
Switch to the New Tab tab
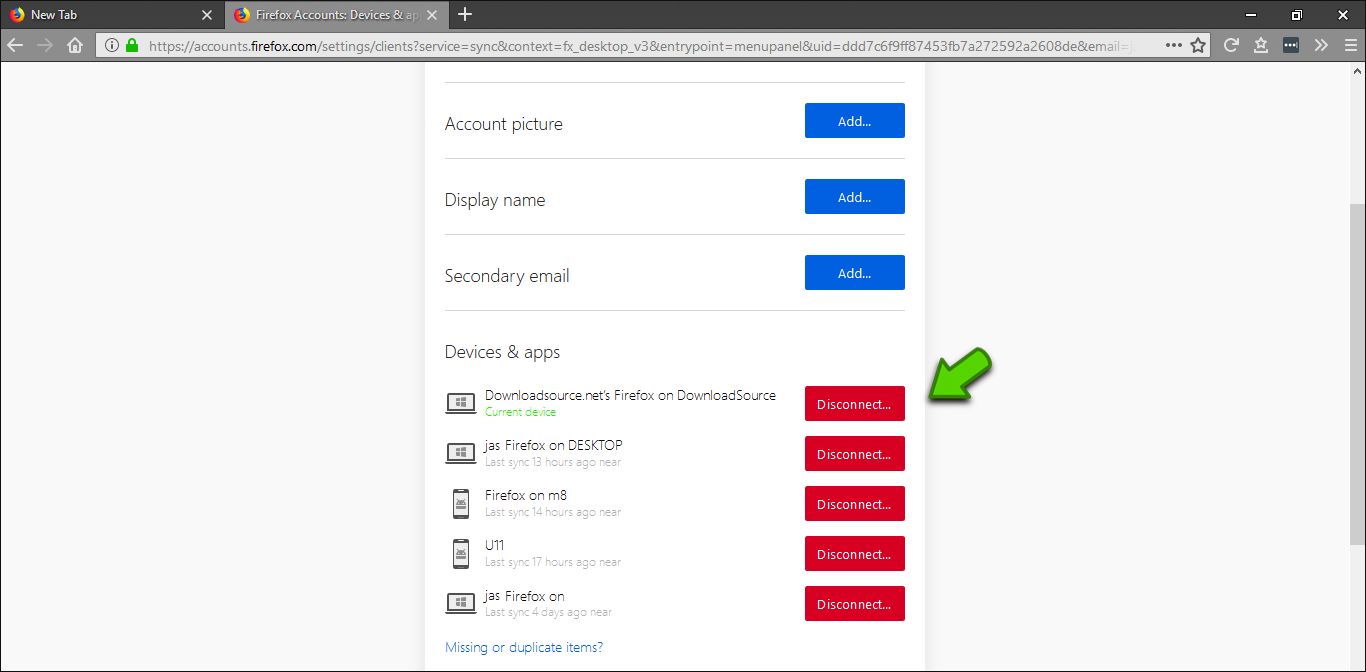point(112,15)
